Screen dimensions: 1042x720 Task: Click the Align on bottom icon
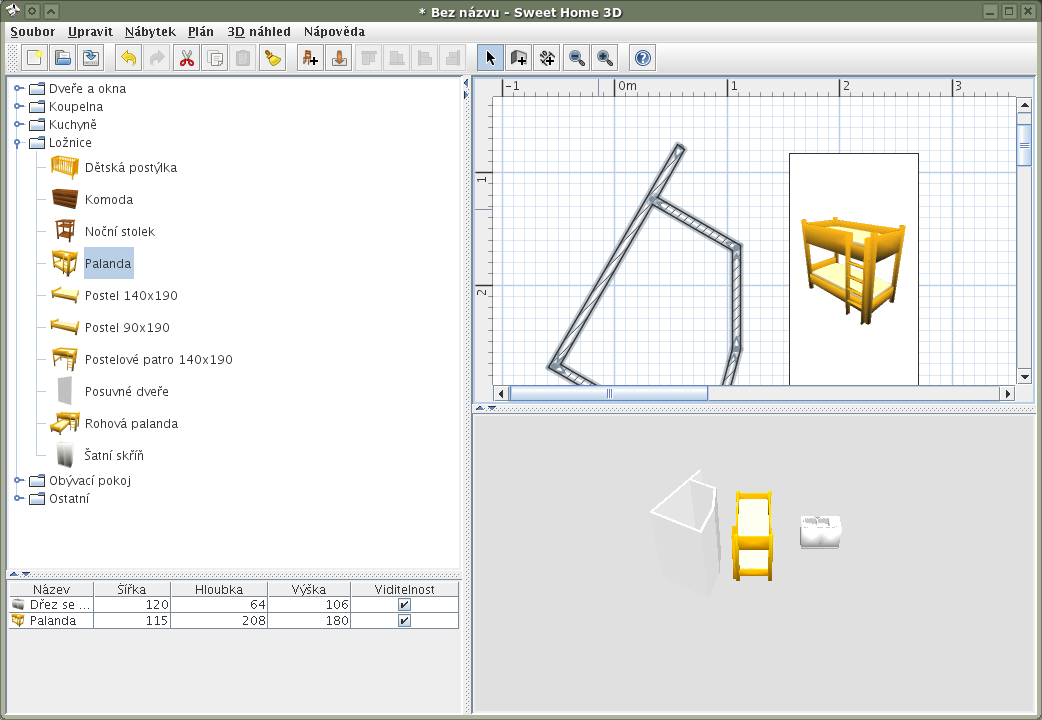pos(396,59)
